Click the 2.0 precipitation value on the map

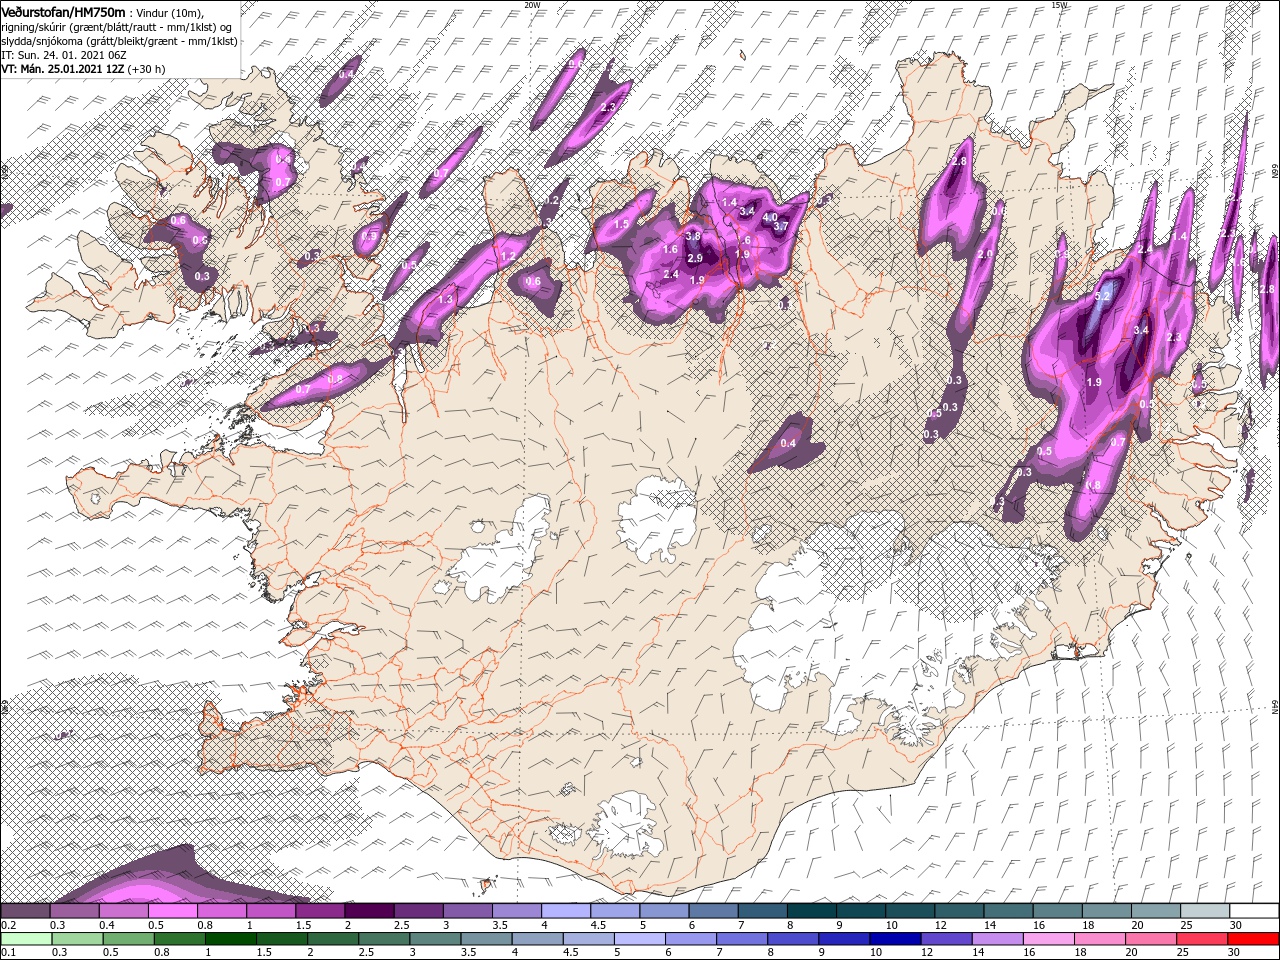click(x=985, y=255)
